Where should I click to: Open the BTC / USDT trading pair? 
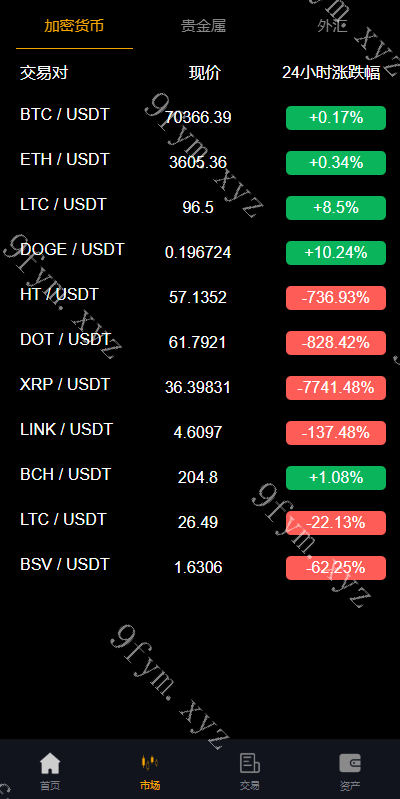(x=200, y=118)
